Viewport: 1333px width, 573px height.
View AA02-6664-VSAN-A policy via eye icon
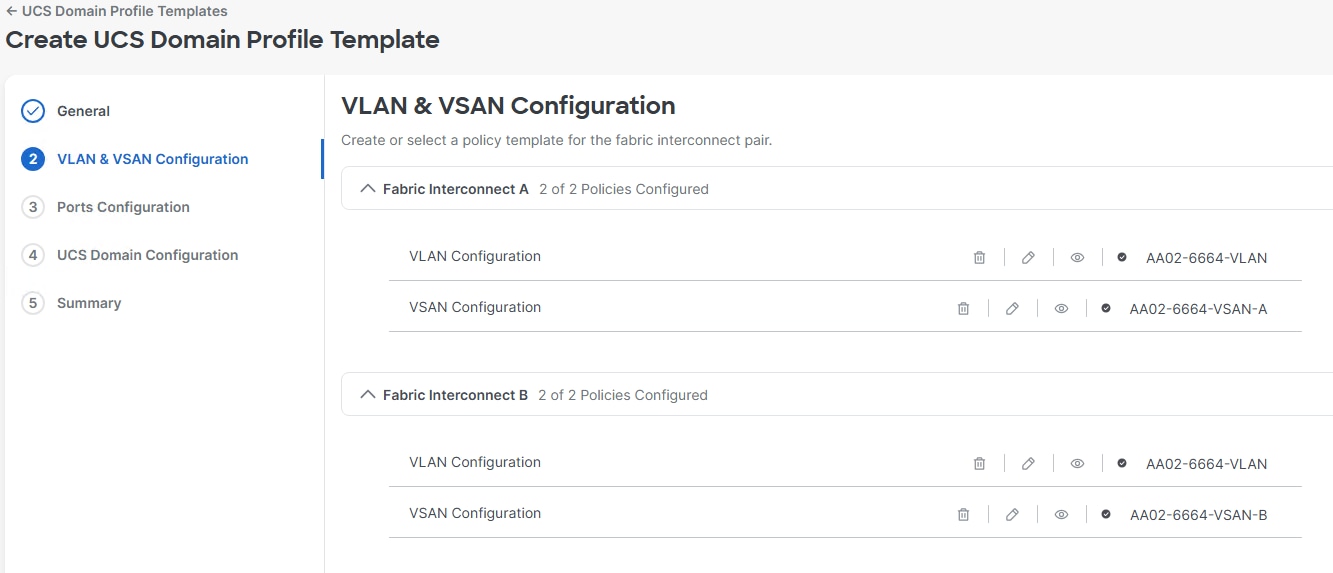[1061, 308]
